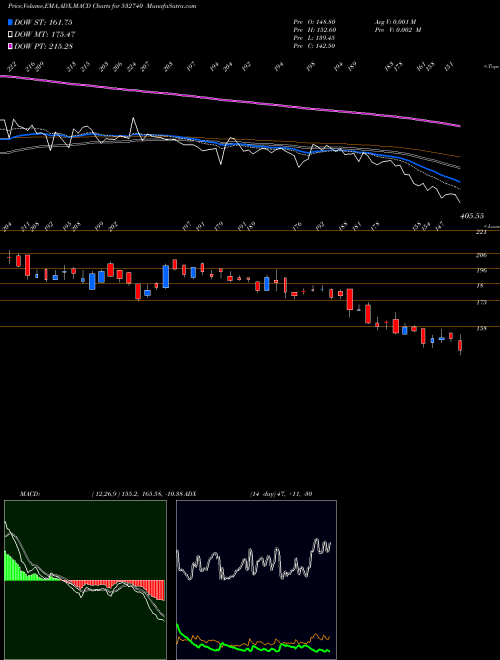Click the end of the blue DOW ST line
This screenshot has height=660, width=500.
tap(458, 181)
